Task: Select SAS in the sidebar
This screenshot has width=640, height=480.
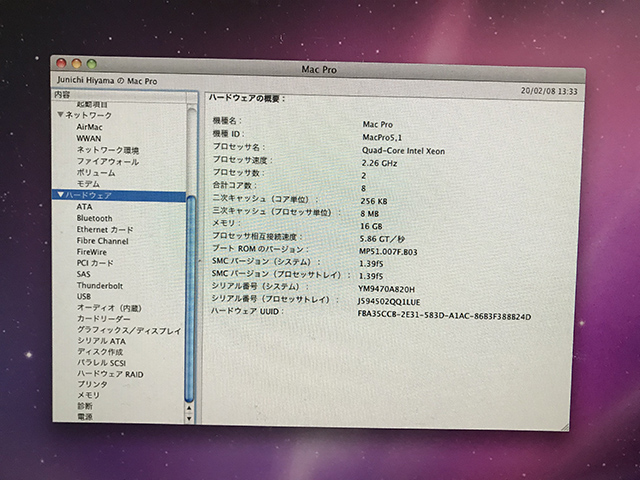Action: [x=84, y=274]
